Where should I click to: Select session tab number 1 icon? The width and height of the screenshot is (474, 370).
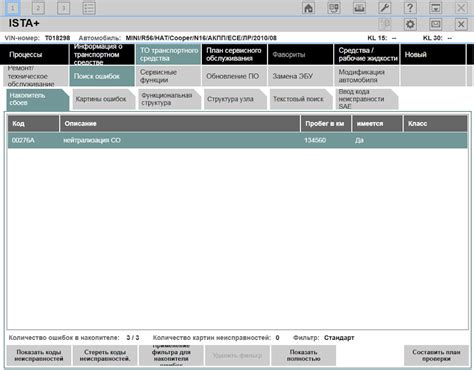(12, 8)
